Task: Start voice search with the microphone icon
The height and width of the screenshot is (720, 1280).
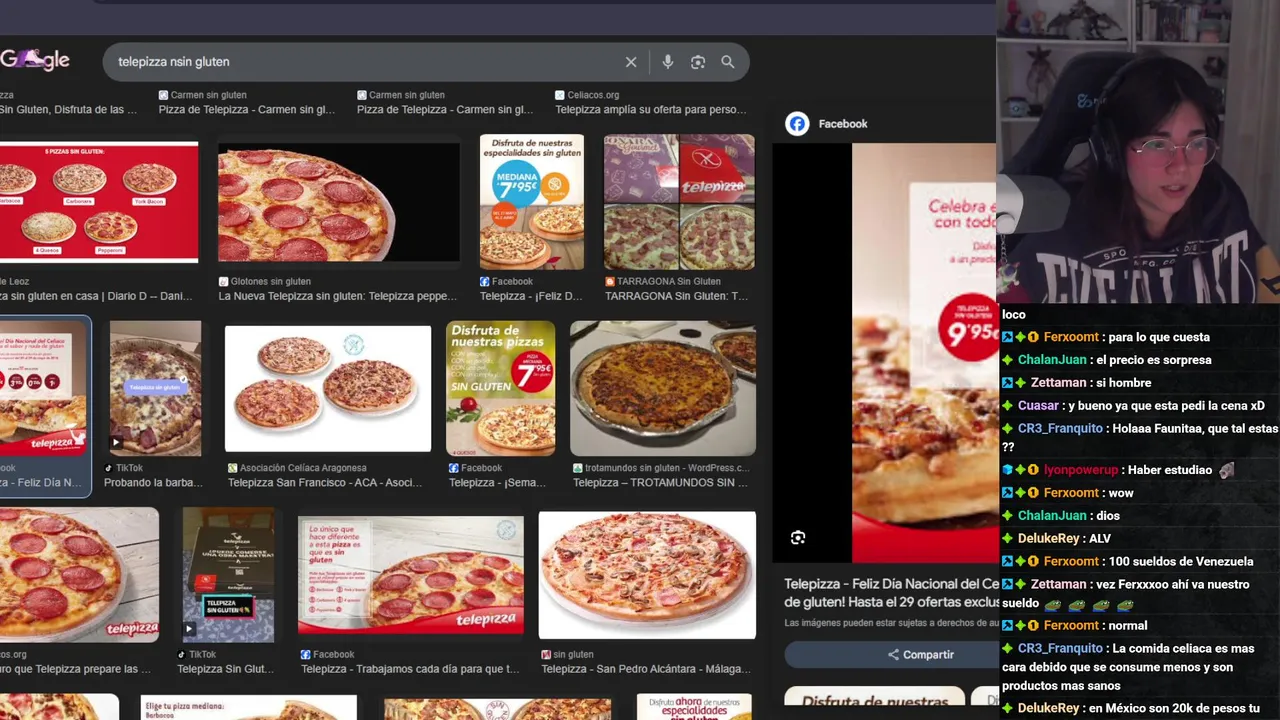Action: tap(667, 62)
